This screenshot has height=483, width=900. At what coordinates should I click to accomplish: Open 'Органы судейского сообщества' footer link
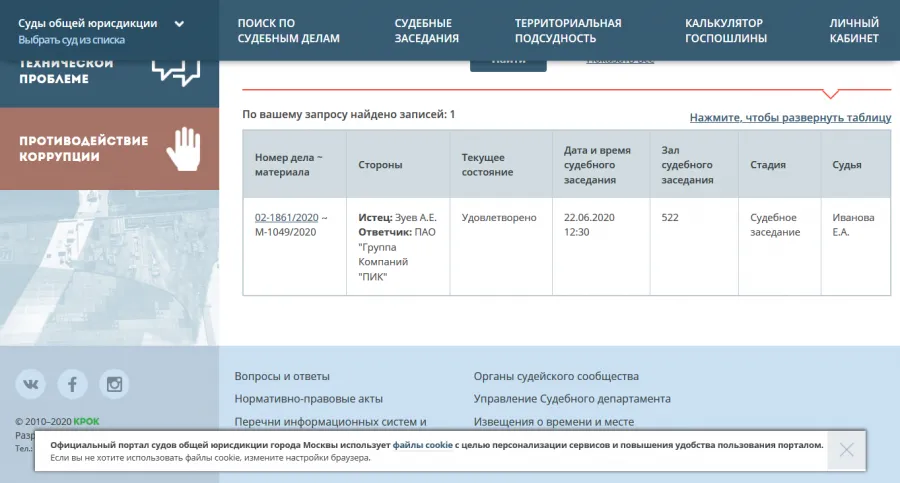[x=556, y=376]
